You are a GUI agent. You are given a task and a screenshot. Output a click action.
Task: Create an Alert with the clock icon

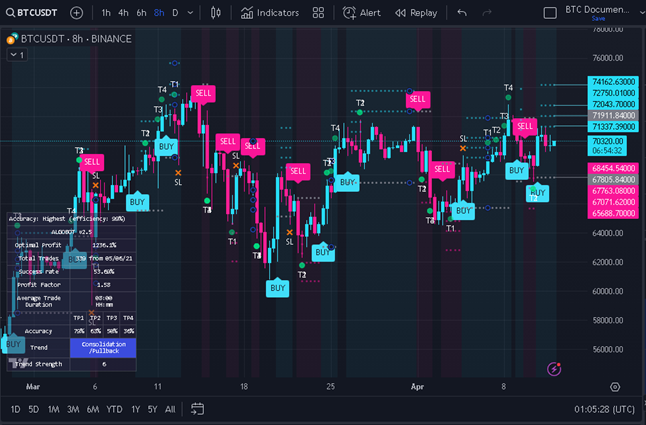(x=362, y=13)
